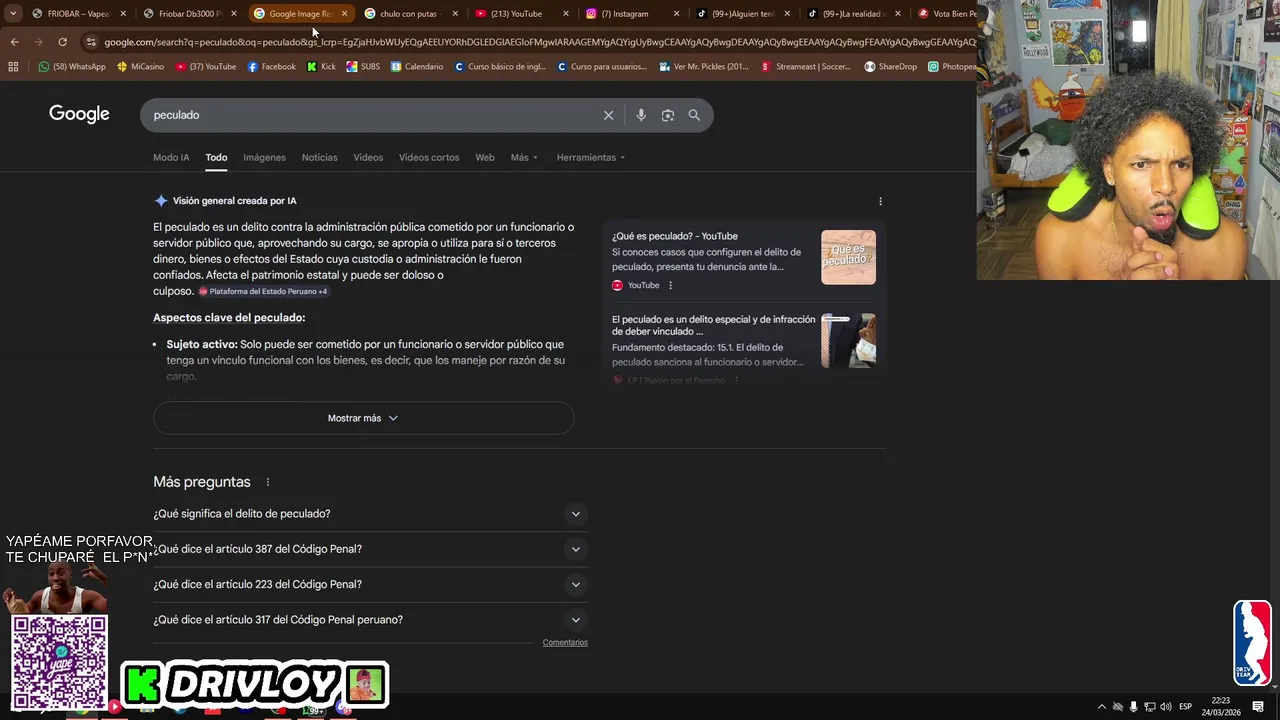The image size is (1280, 720).
Task: Expand question about artículo 387
Action: coord(370,549)
